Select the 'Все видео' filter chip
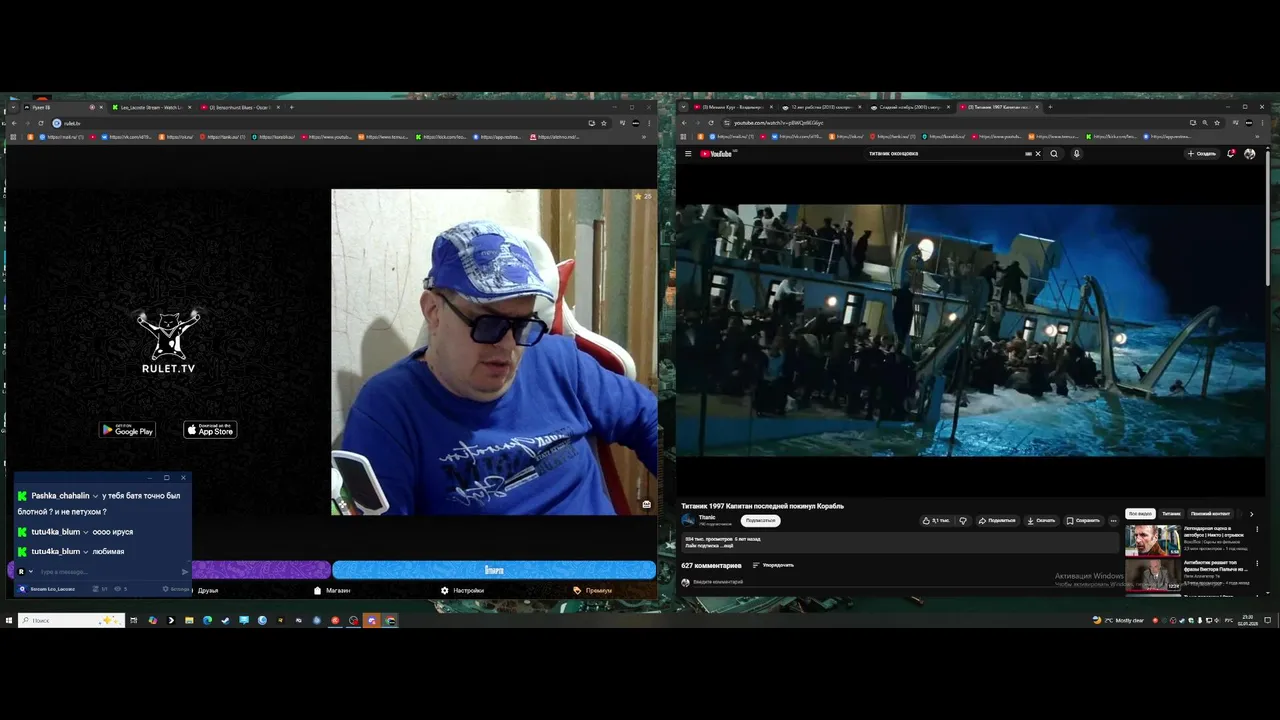This screenshot has width=1280, height=720. 1140,514
